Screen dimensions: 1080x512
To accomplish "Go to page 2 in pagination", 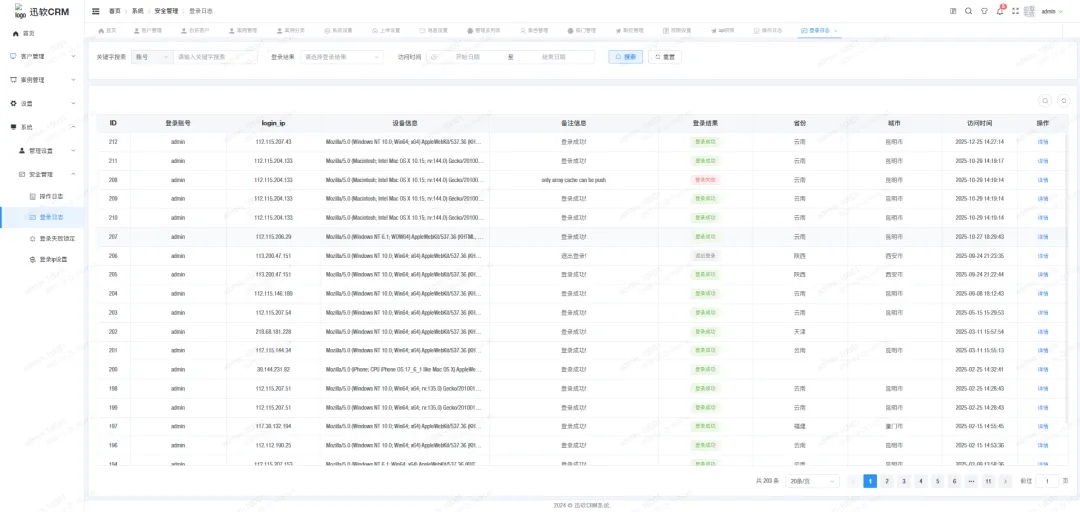I will coord(886,481).
